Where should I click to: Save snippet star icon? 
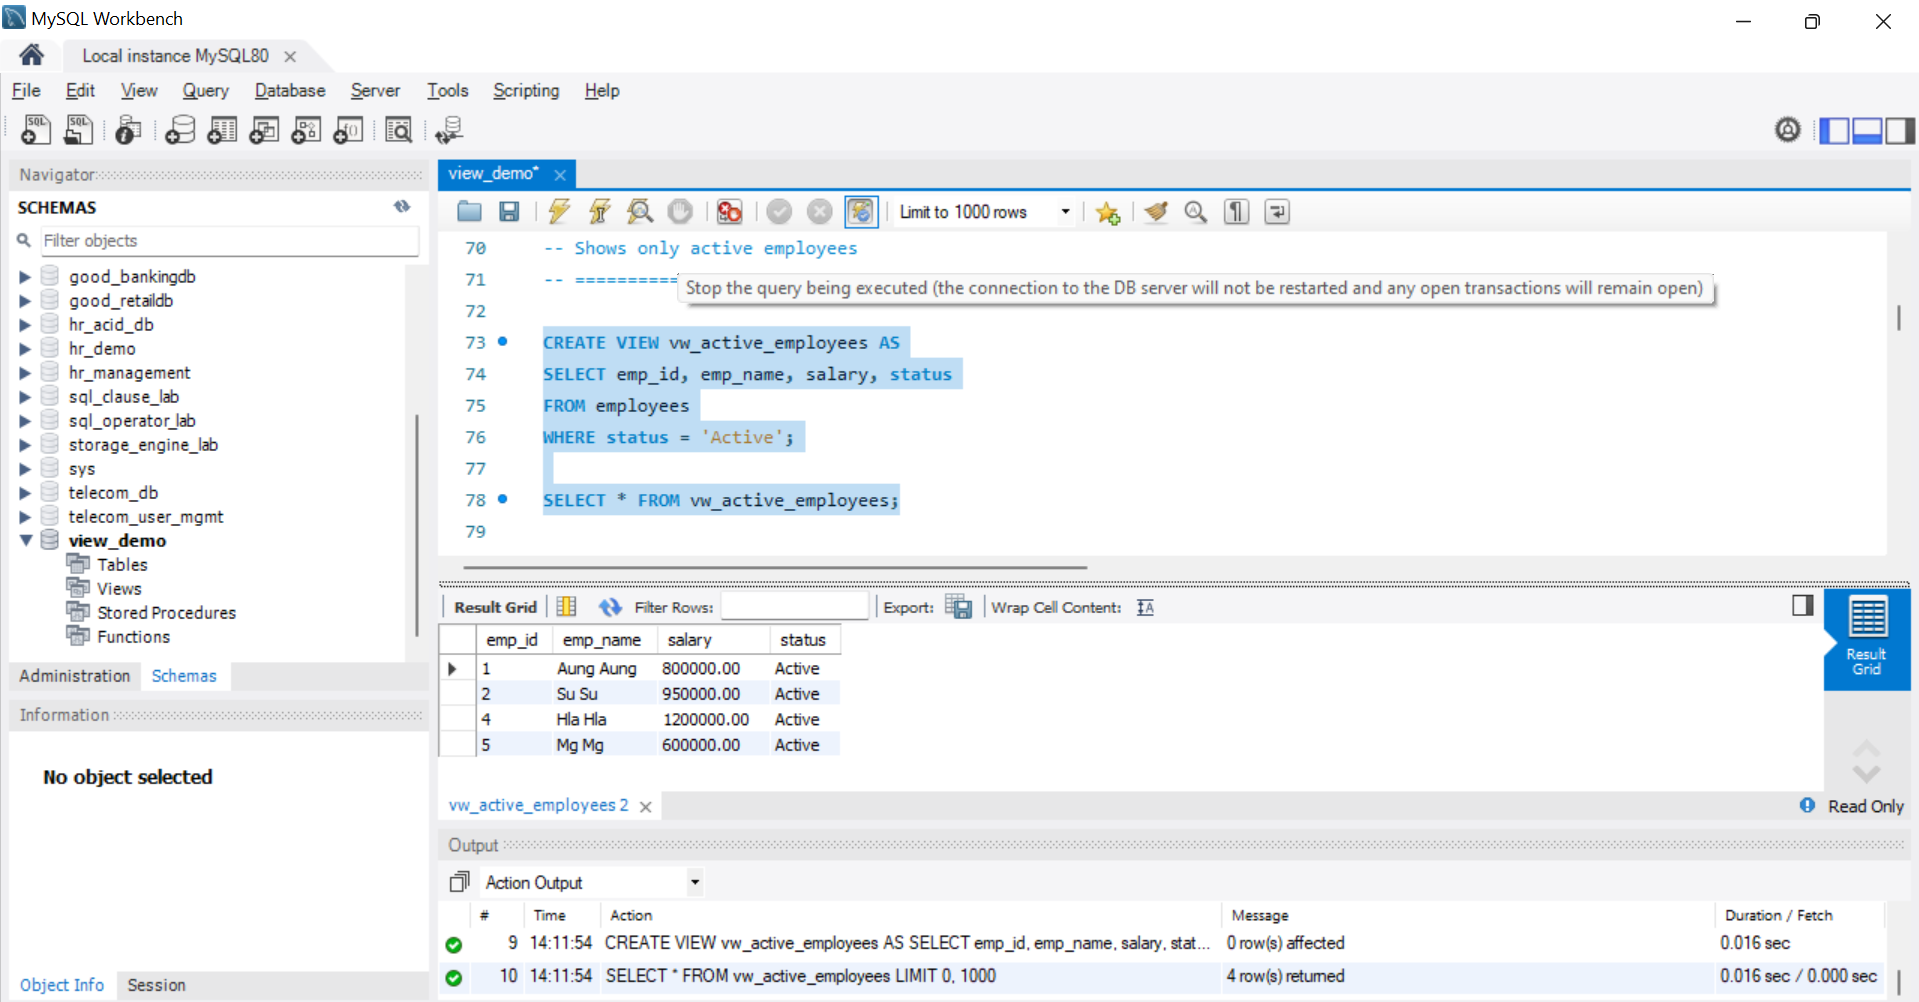(1107, 212)
